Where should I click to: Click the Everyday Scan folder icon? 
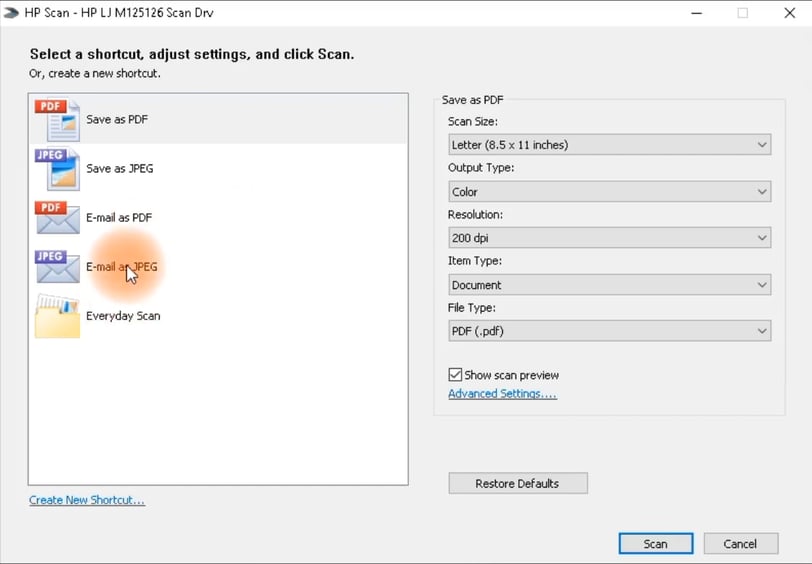(57, 316)
